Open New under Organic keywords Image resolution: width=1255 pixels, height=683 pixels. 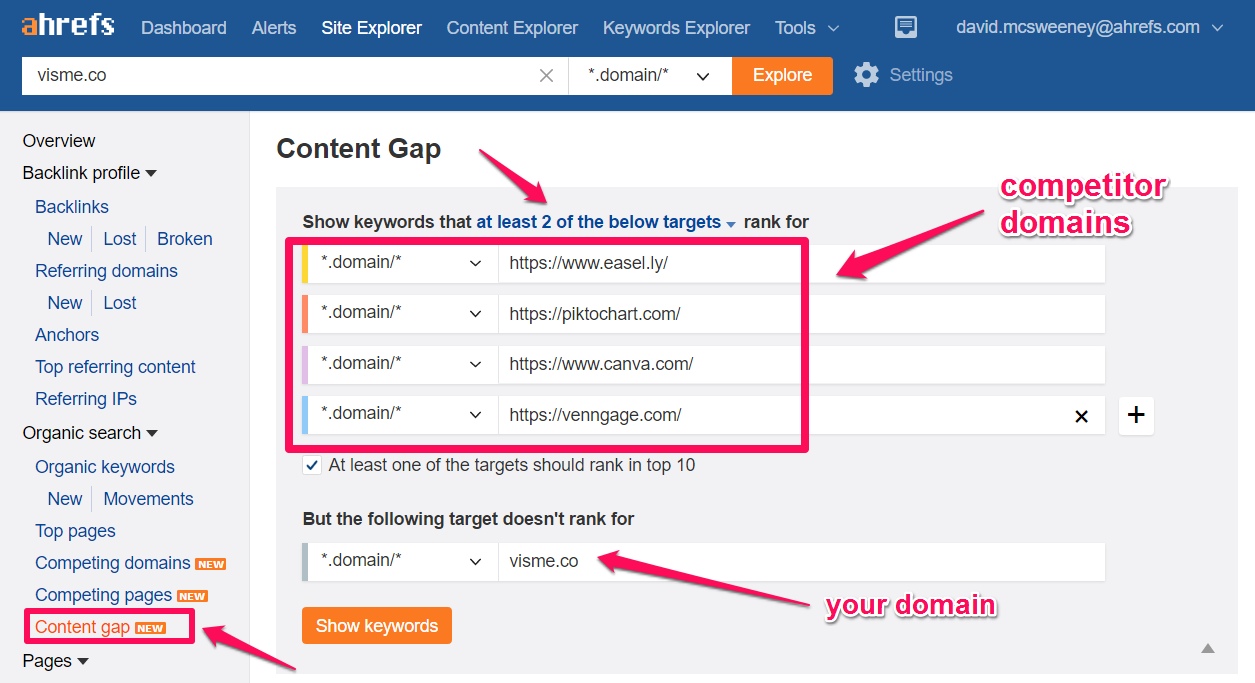click(65, 499)
